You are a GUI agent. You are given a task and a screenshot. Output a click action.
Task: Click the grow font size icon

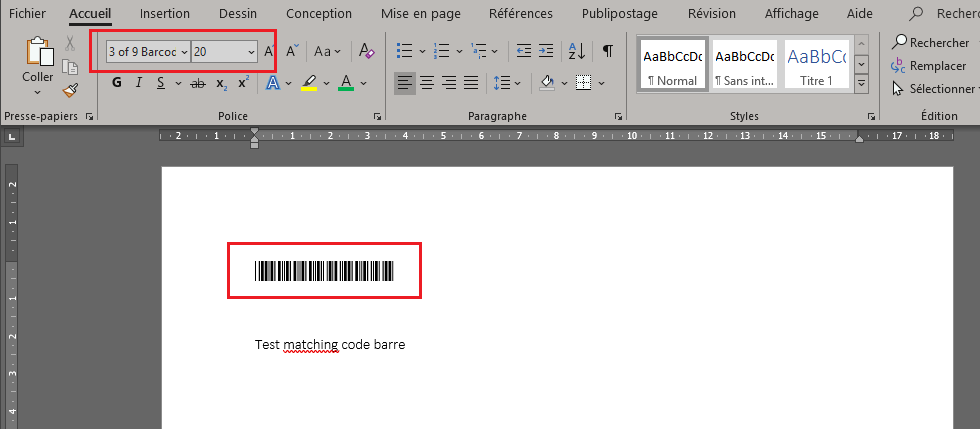point(269,51)
